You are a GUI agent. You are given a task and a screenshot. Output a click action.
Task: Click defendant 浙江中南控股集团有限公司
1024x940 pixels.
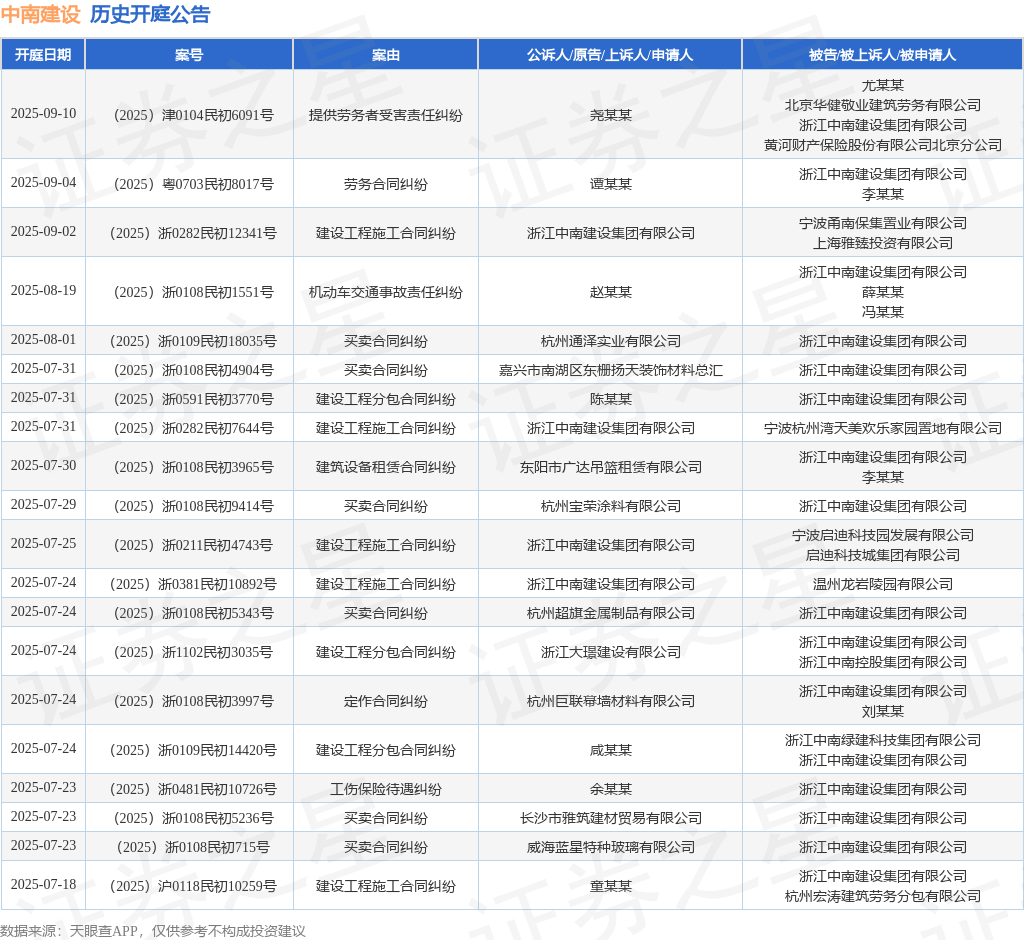pyautogui.click(x=882, y=662)
